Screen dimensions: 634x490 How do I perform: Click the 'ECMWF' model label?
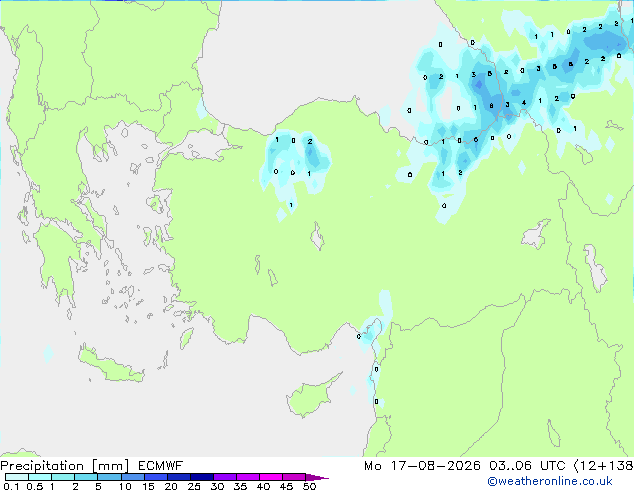tap(161, 466)
